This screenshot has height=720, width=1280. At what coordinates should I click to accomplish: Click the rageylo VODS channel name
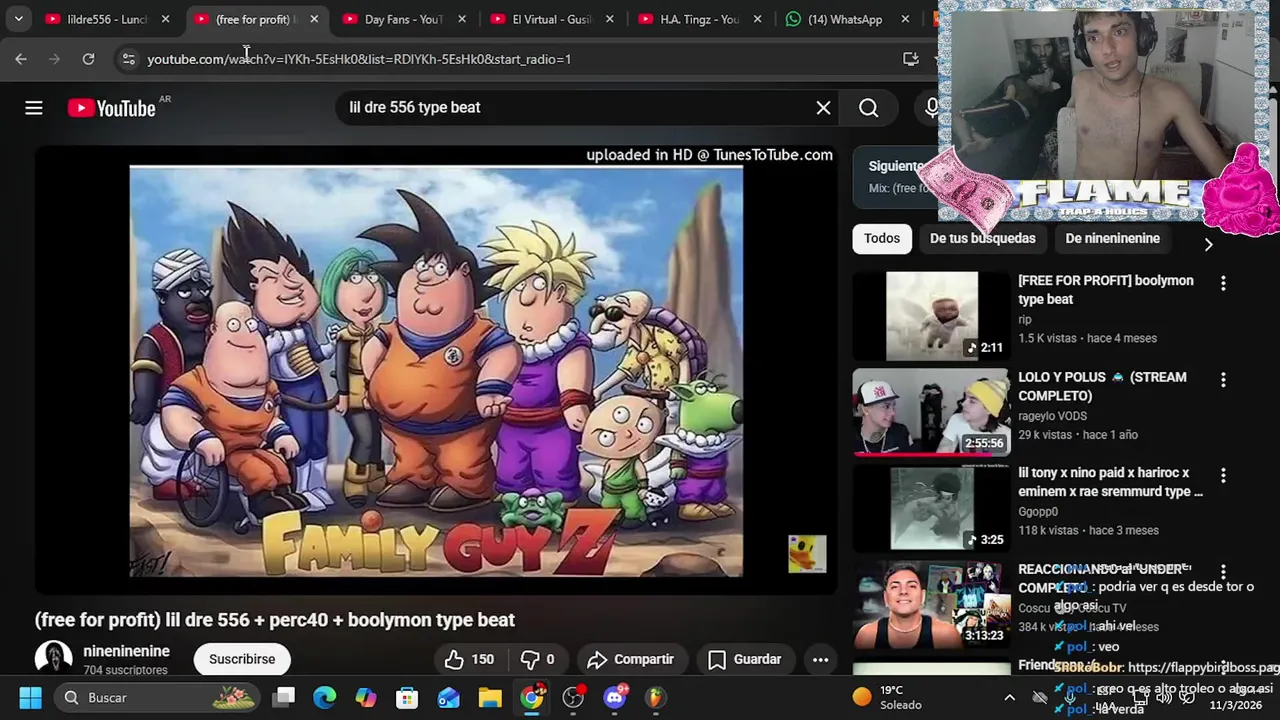coord(1052,416)
